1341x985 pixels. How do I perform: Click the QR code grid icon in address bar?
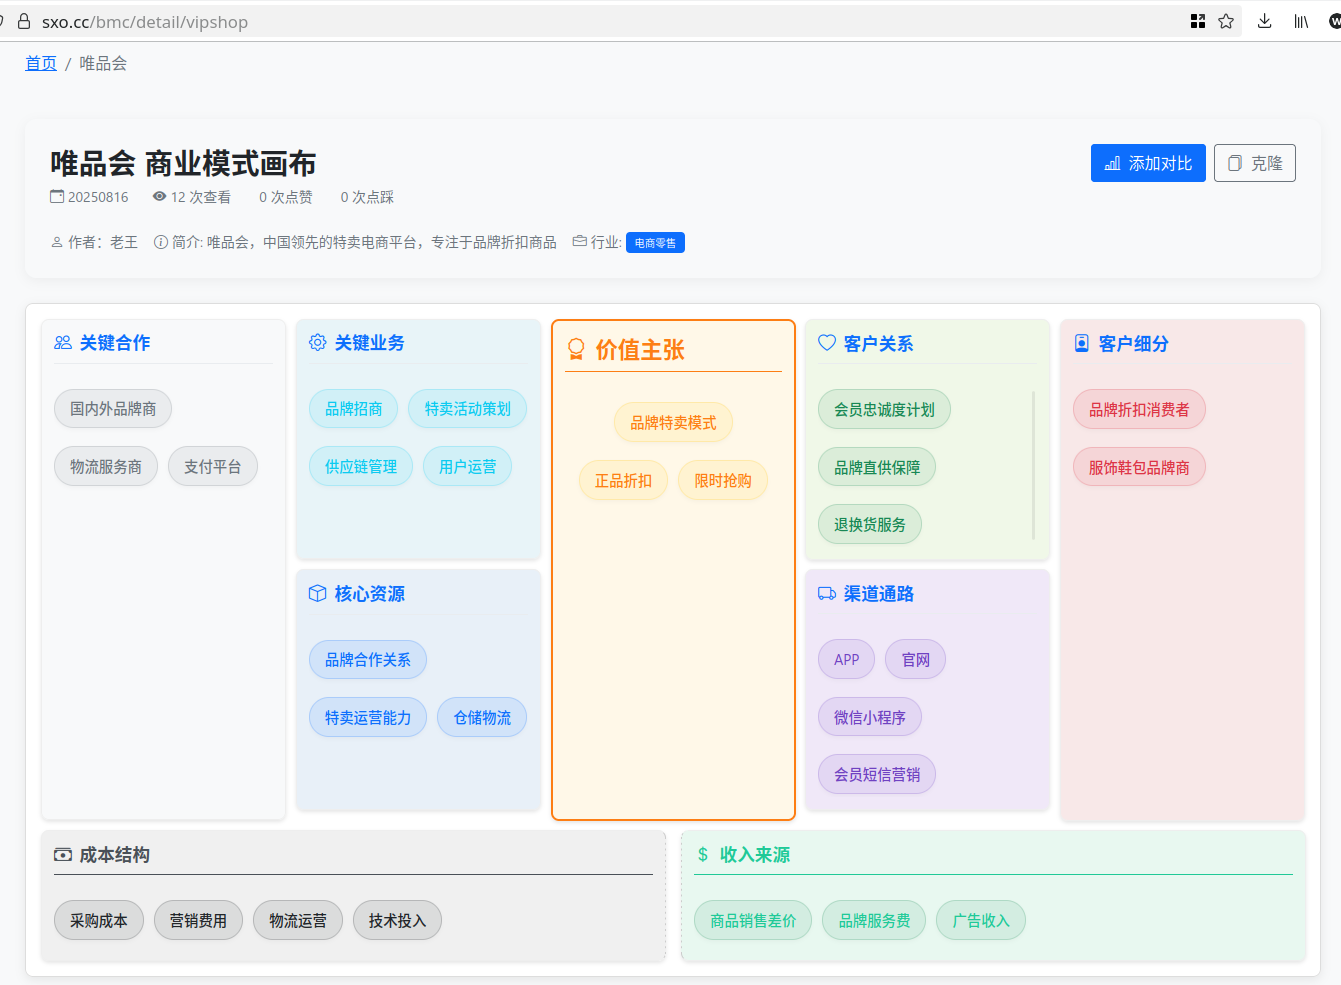click(1198, 21)
